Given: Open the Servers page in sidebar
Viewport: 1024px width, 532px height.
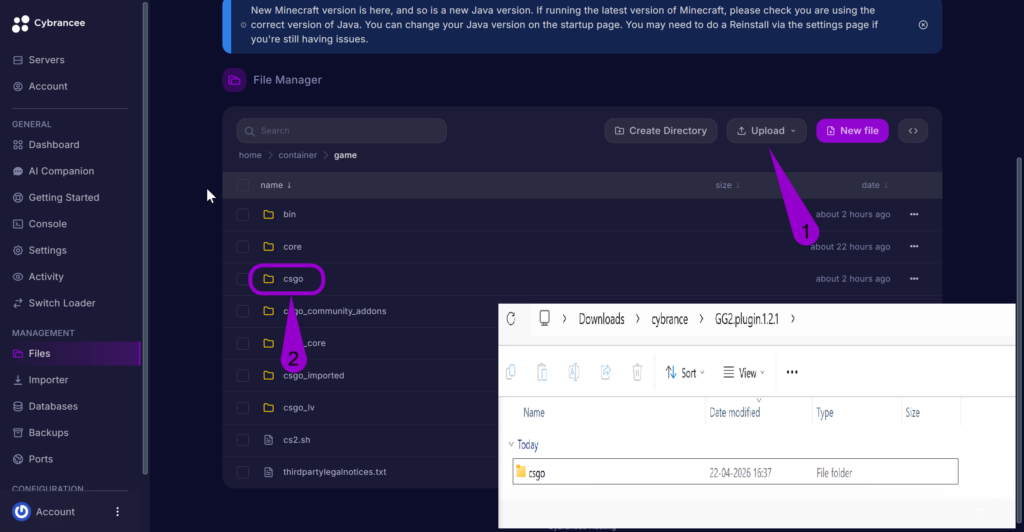Looking at the screenshot, I should point(39,60).
